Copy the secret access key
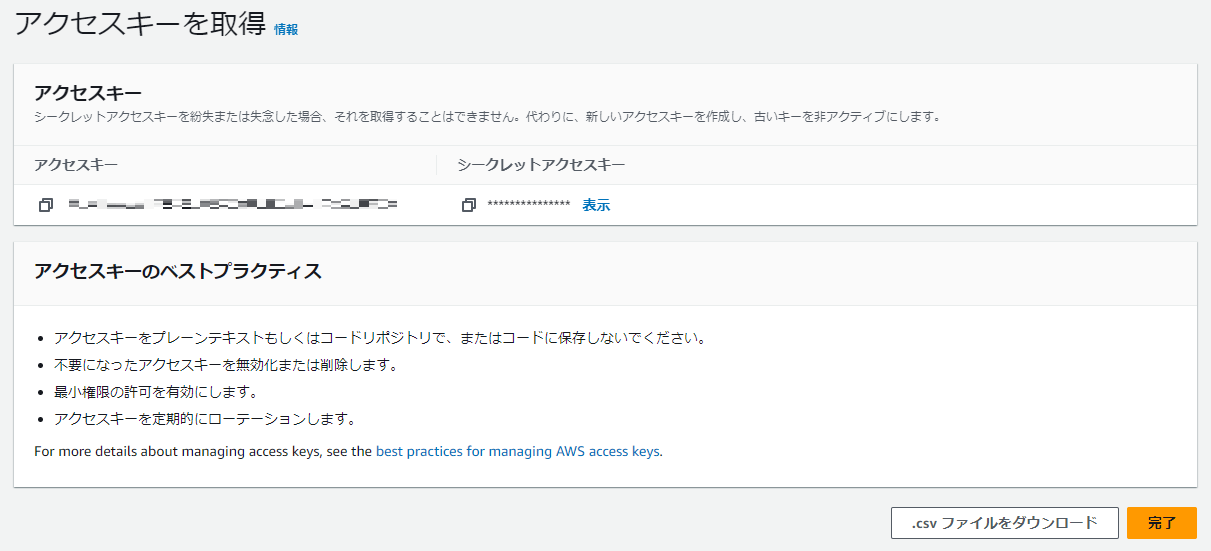 [469, 205]
